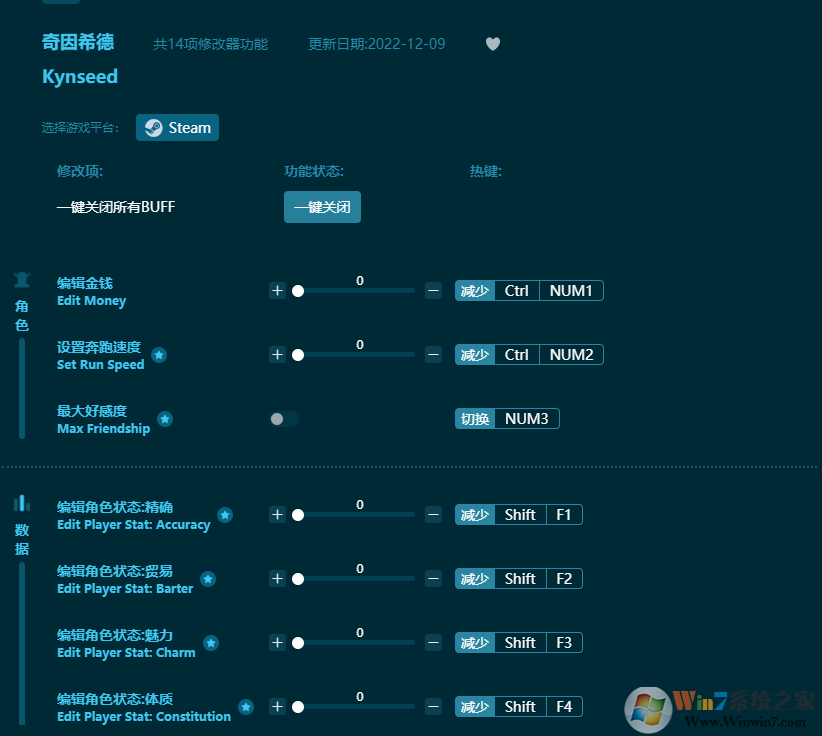Click 减少 label for Barter hotkey

pos(475,578)
